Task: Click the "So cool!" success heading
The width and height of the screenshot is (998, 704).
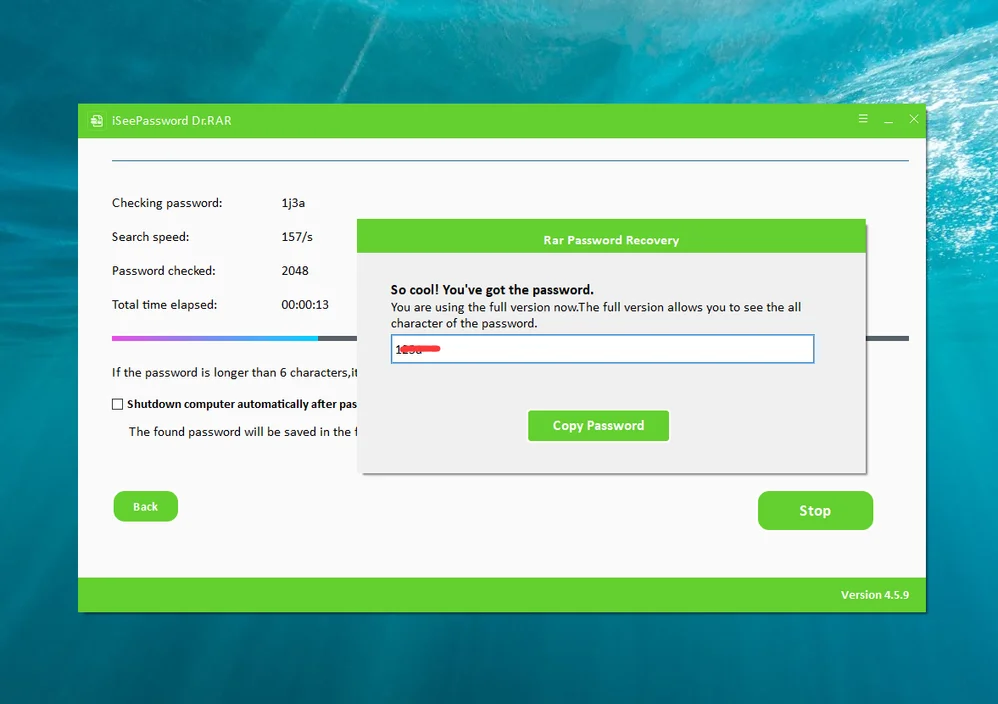Action: click(x=491, y=290)
